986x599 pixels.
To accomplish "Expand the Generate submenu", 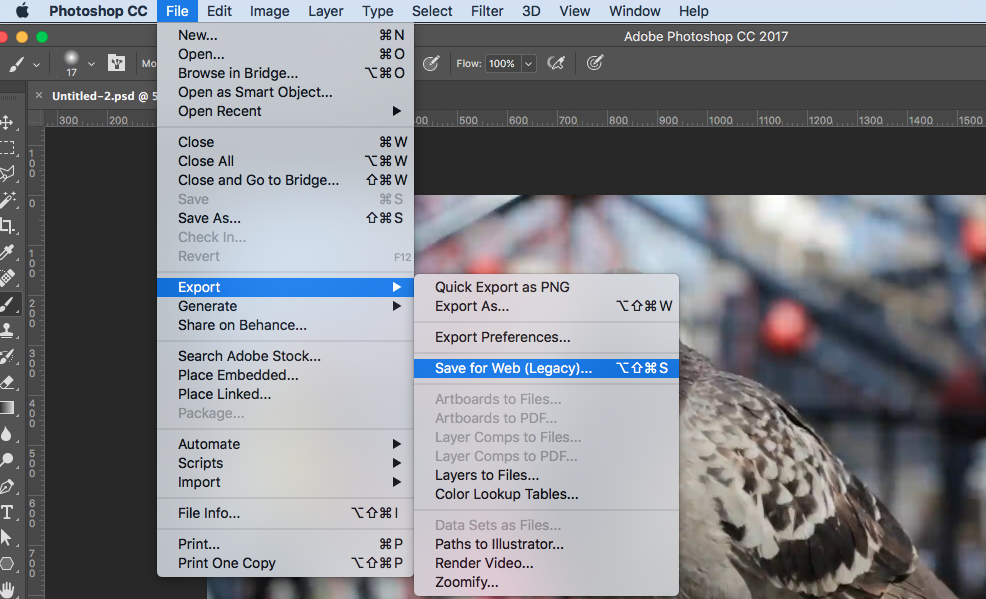I will tap(285, 306).
